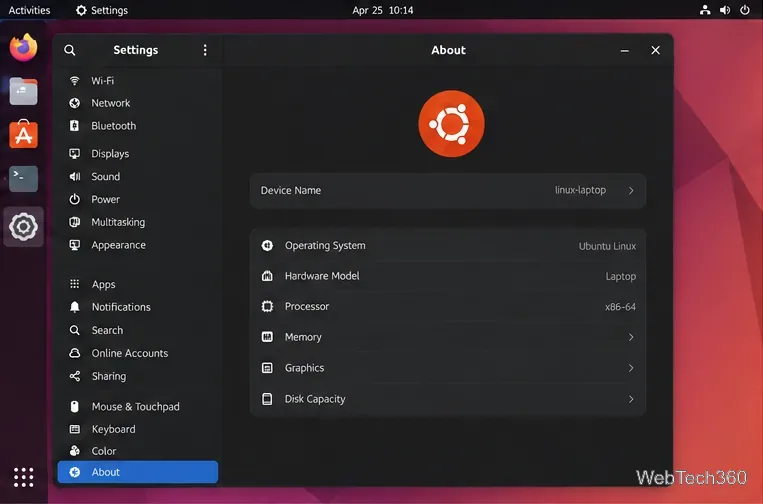Click the Notifications bell icon
The width and height of the screenshot is (763, 504).
[74, 307]
